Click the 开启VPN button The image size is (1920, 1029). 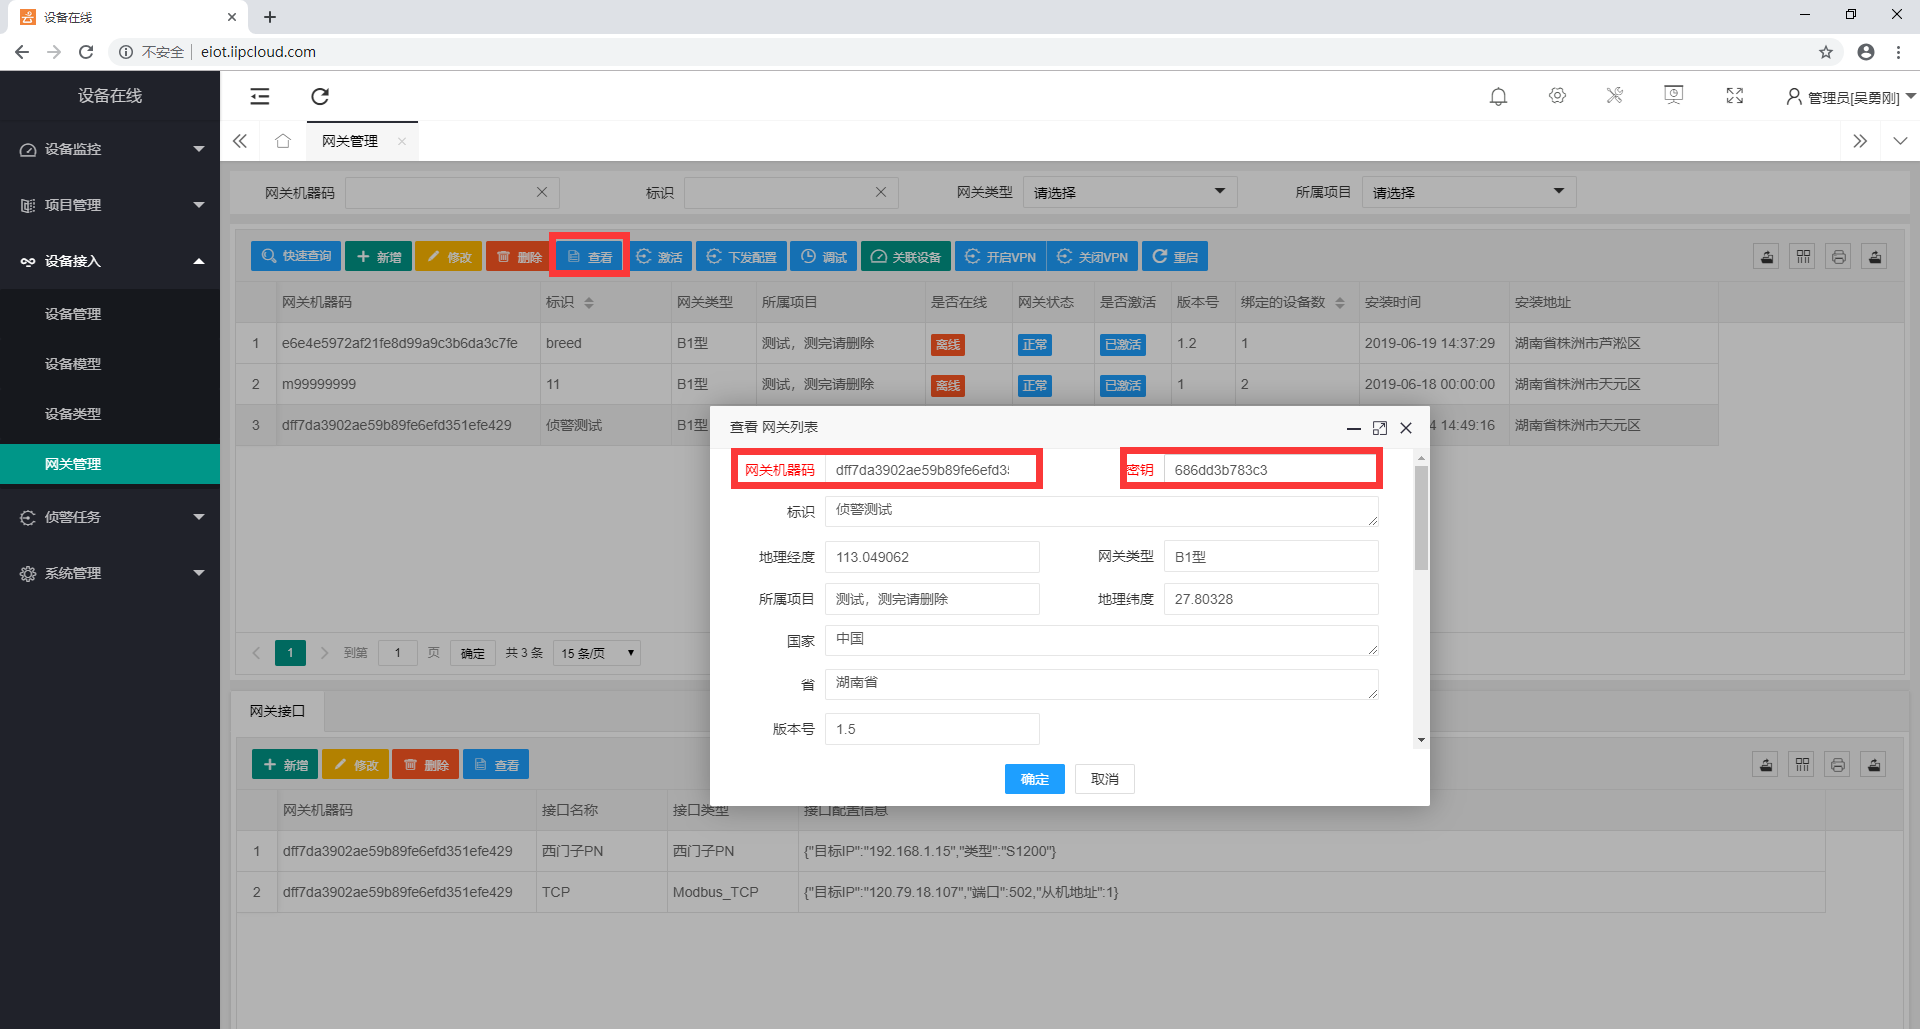1000,257
